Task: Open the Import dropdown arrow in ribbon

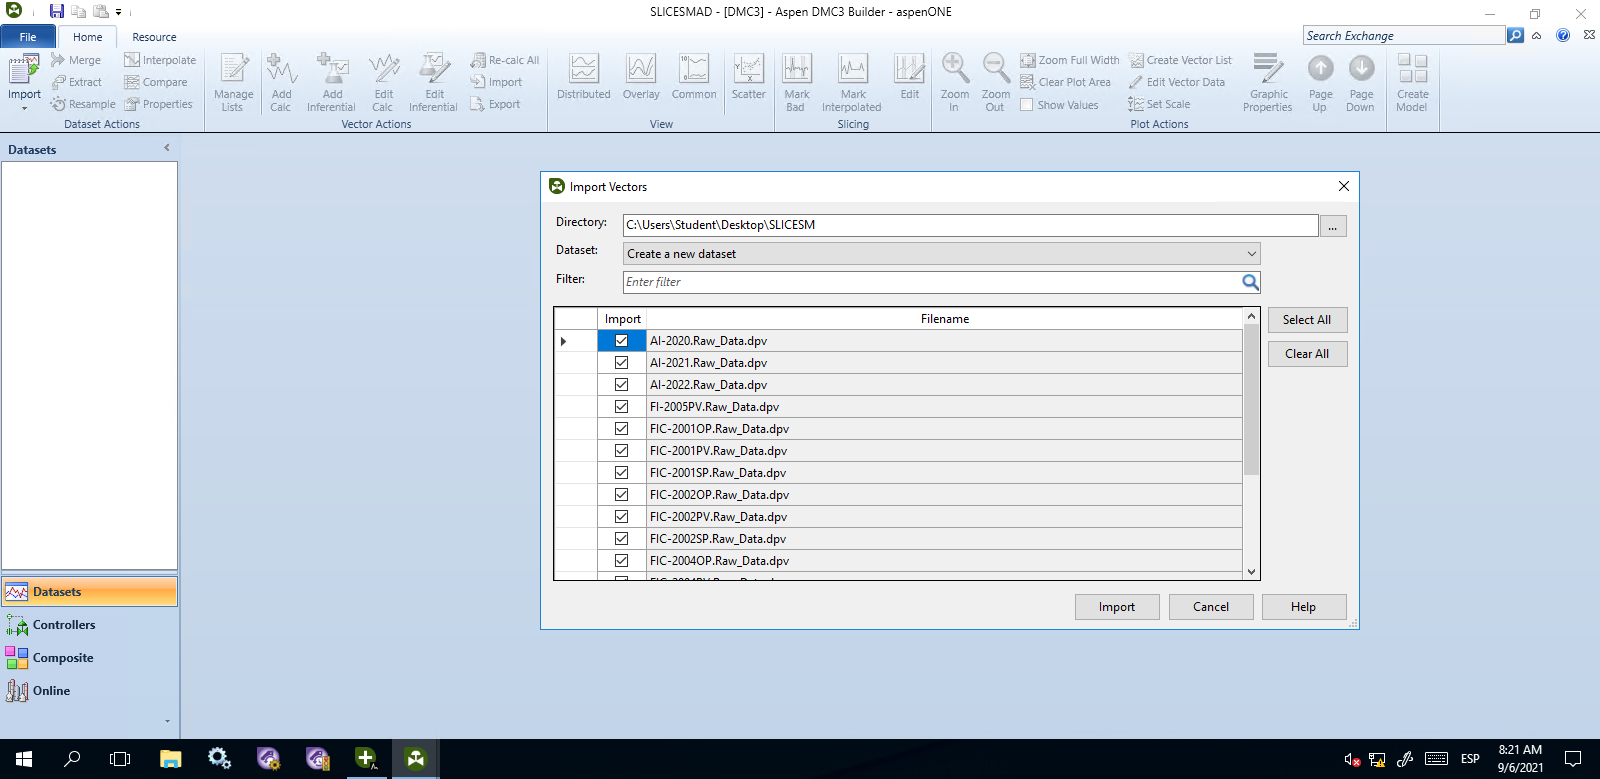Action: click(x=24, y=108)
